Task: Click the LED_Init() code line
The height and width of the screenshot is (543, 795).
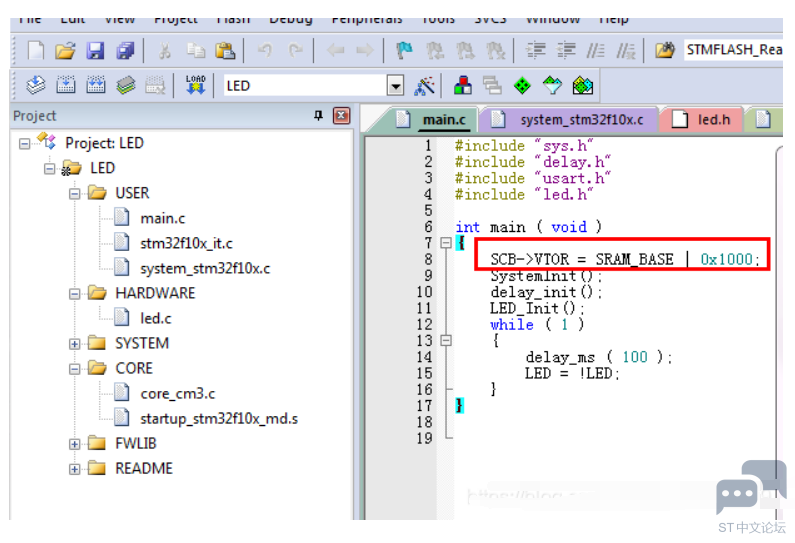Action: tap(536, 308)
